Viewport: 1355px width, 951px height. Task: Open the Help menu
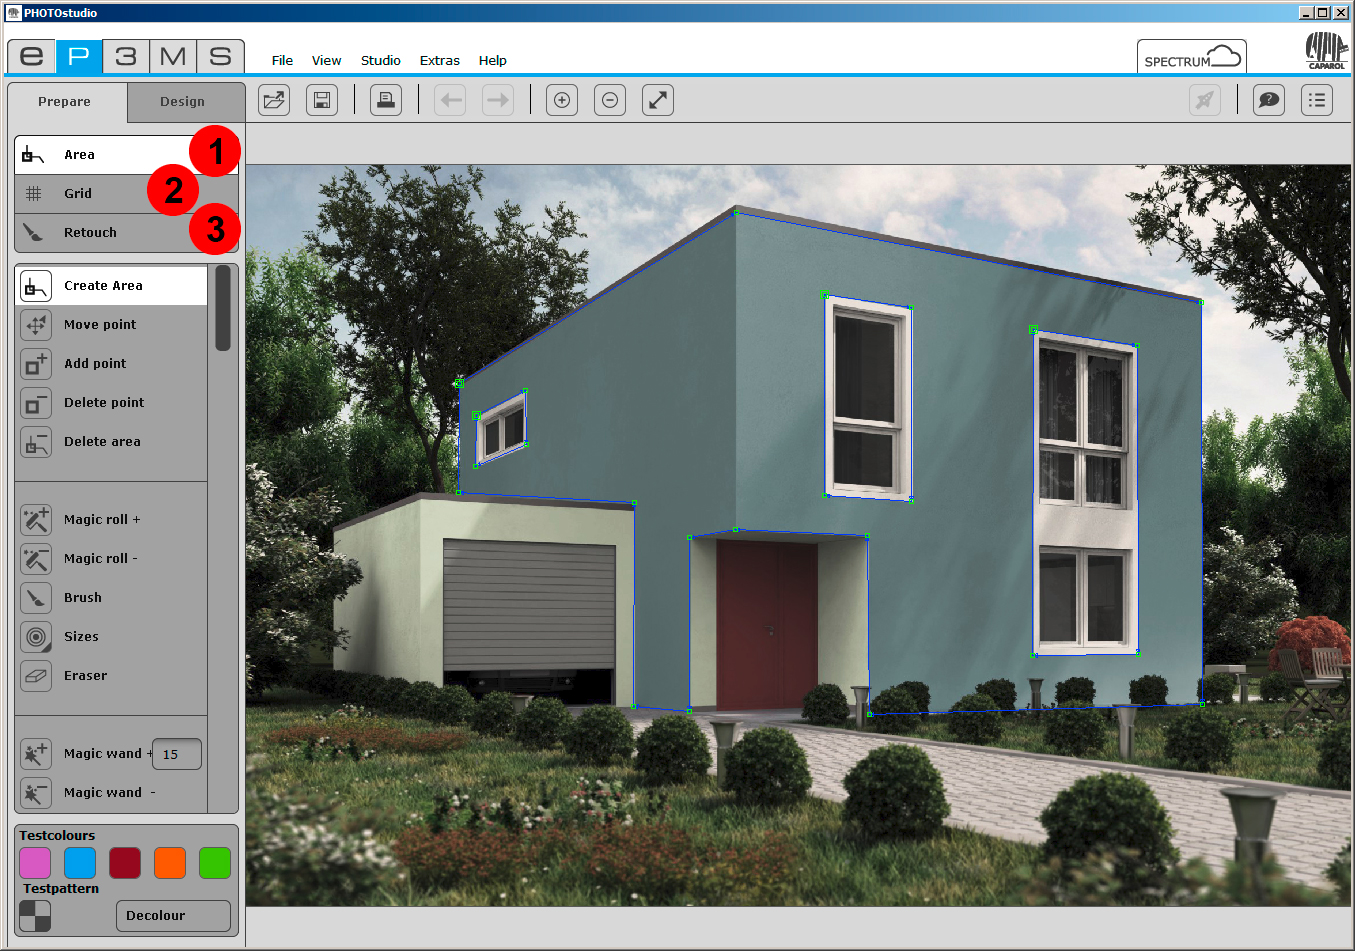(x=492, y=61)
